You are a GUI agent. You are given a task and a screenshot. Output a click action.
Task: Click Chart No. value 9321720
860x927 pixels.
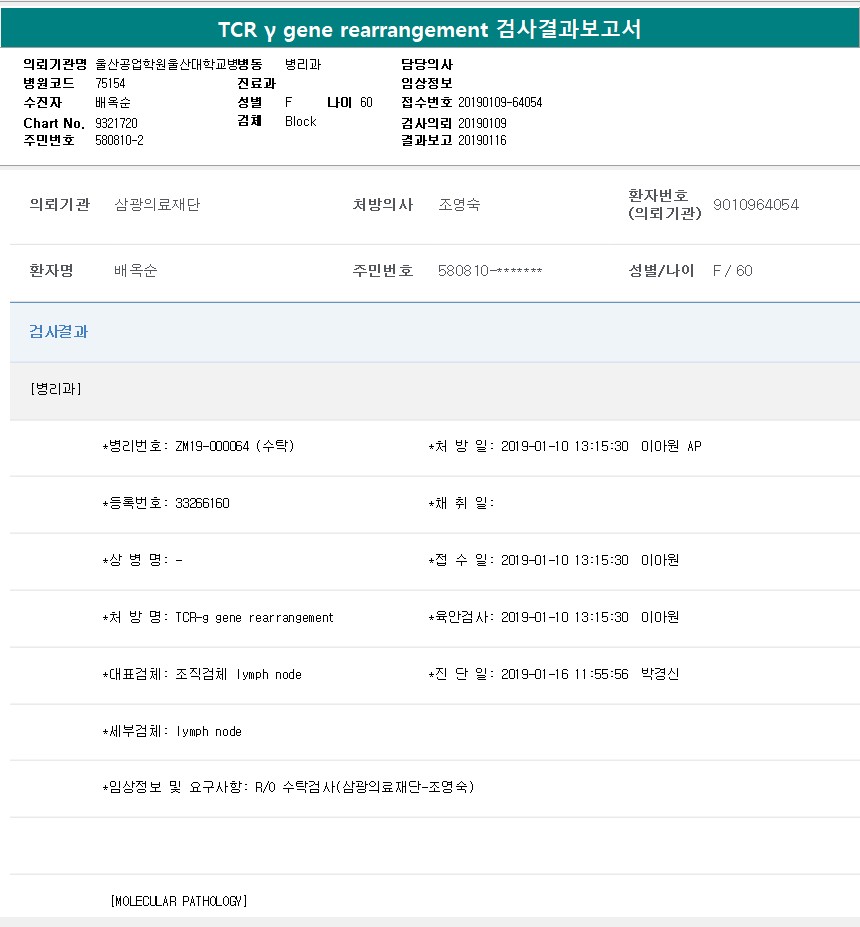click(x=116, y=123)
